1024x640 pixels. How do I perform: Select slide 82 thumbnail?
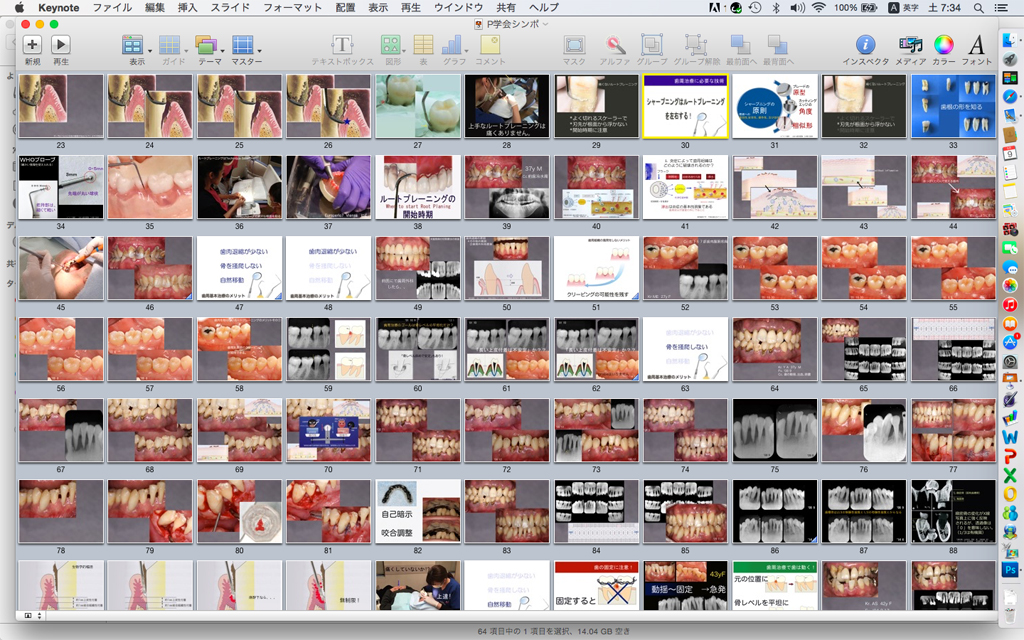[x=417, y=511]
